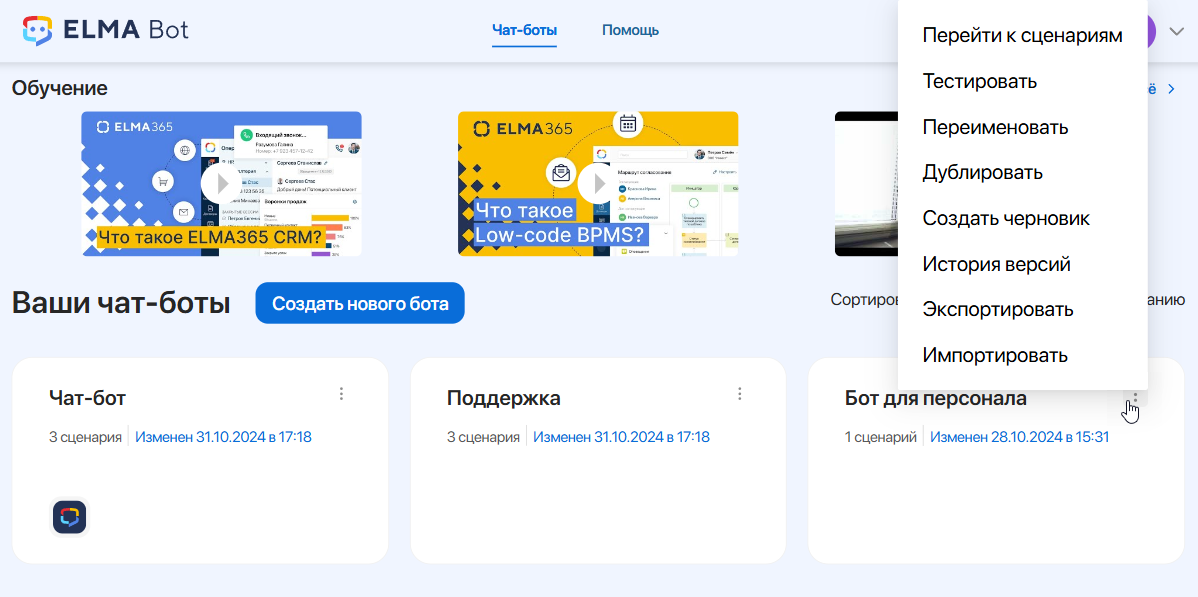Screen dimensions: 1198x597
Task: Choose Тестировать from context menu
Action: point(979,82)
